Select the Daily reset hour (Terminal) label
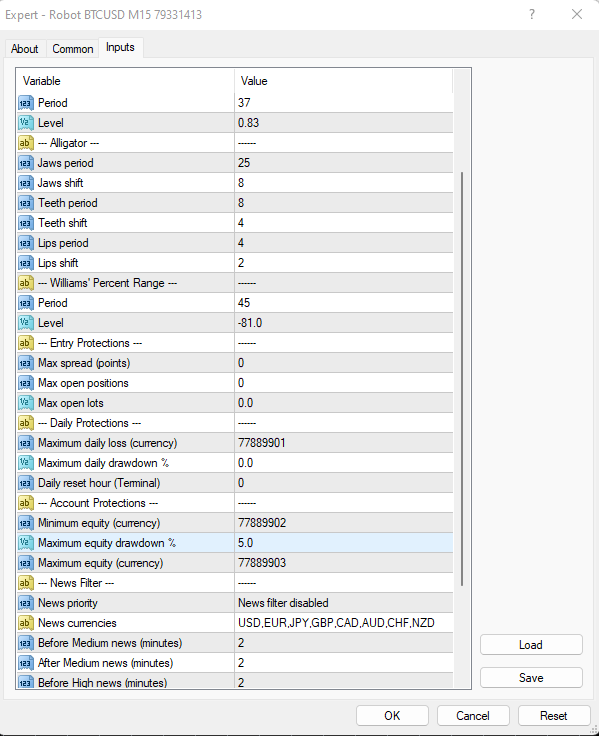The height and width of the screenshot is (736, 599). coord(99,483)
